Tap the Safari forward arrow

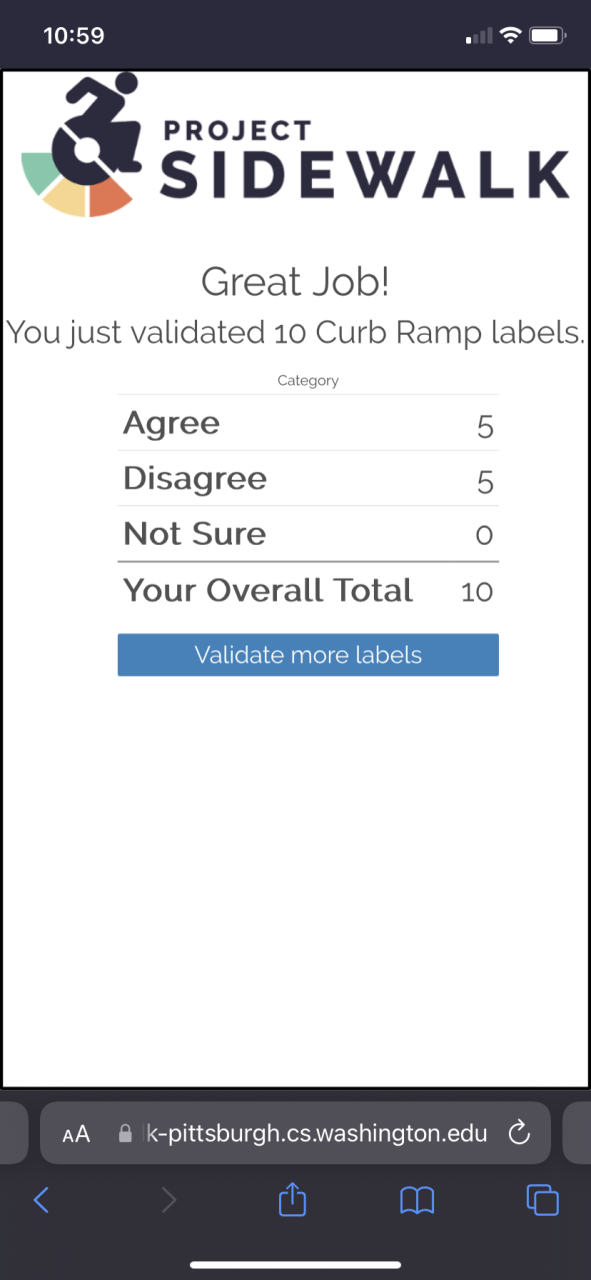pos(169,1200)
